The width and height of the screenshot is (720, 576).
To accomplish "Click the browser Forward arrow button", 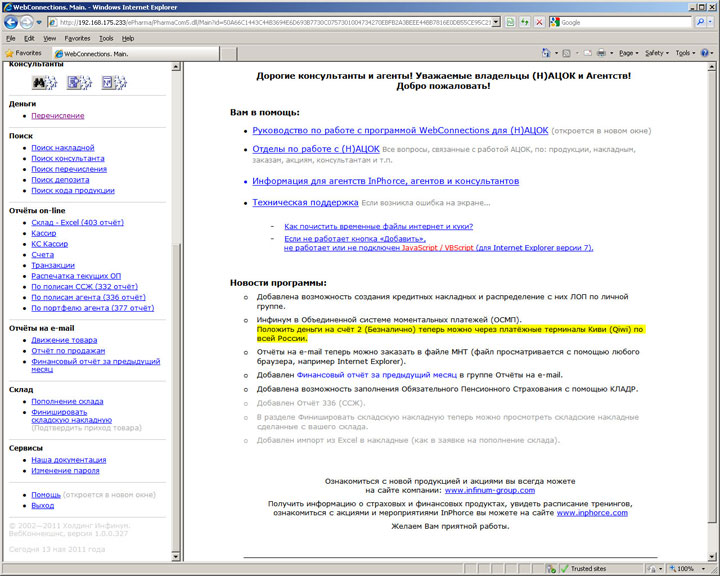I will pyautogui.click(x=27, y=22).
